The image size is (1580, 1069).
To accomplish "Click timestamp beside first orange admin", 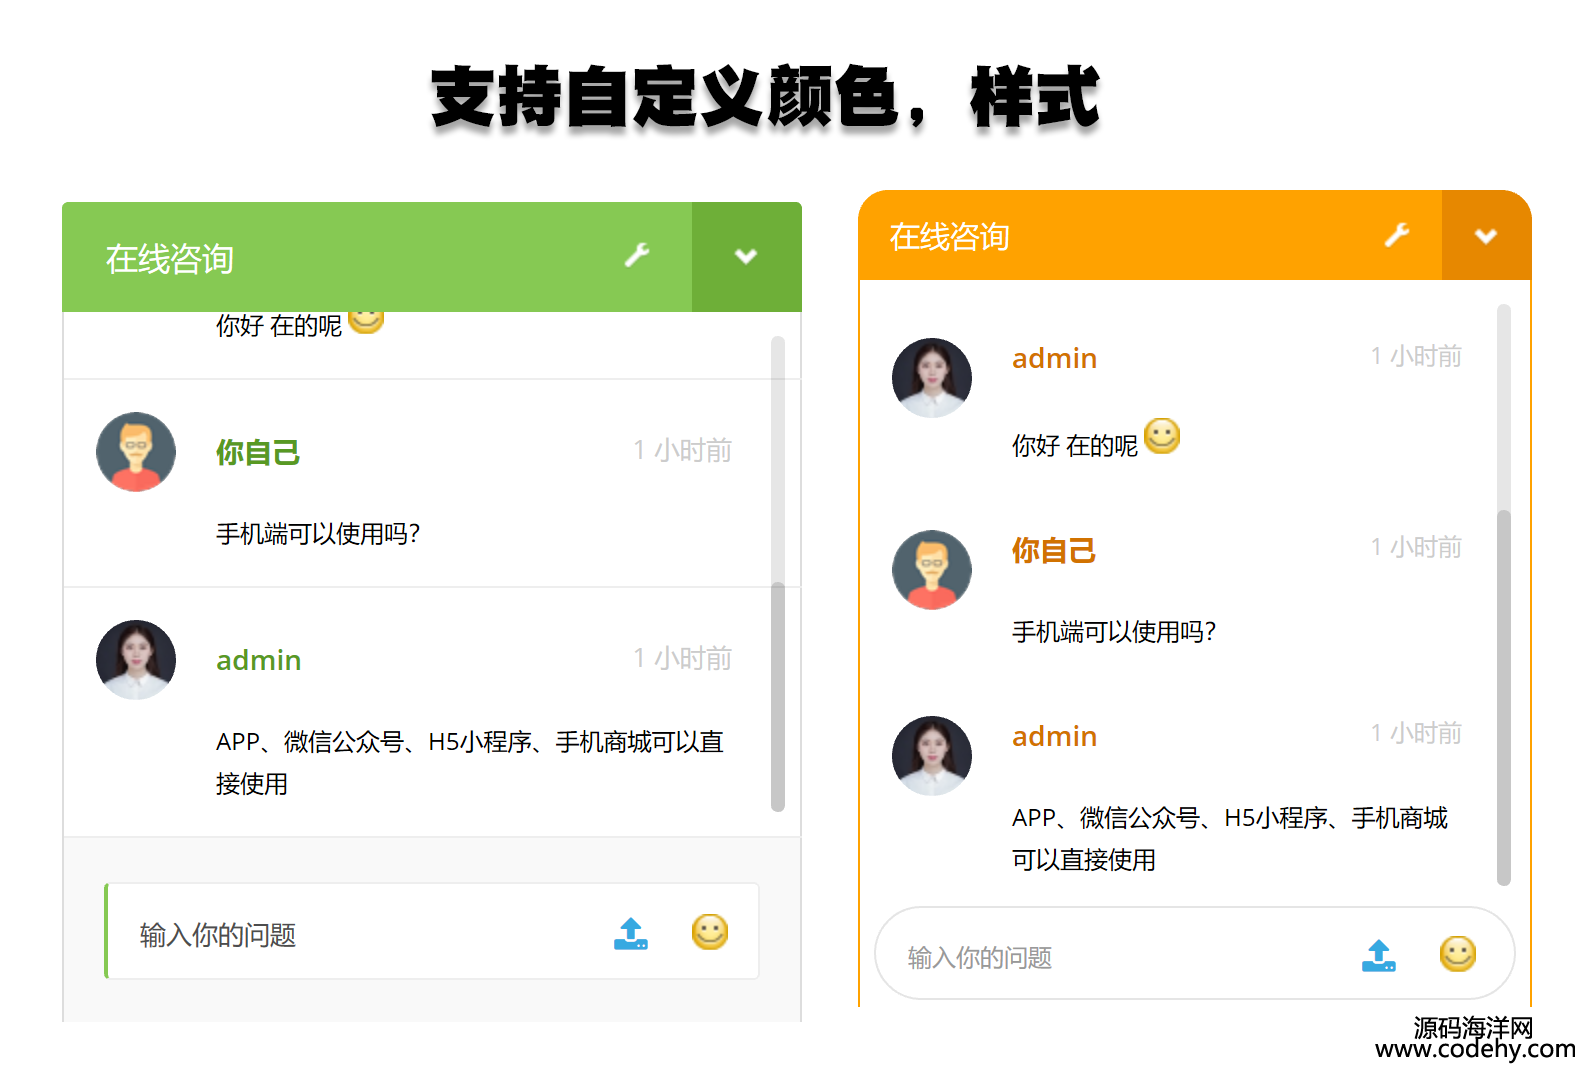I will coord(1416,357).
